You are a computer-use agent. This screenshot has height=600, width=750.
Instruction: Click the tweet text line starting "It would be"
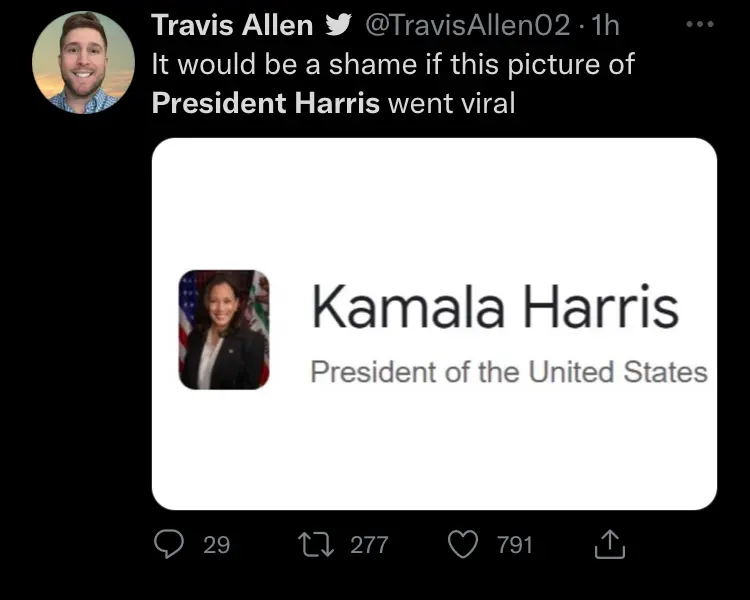393,65
